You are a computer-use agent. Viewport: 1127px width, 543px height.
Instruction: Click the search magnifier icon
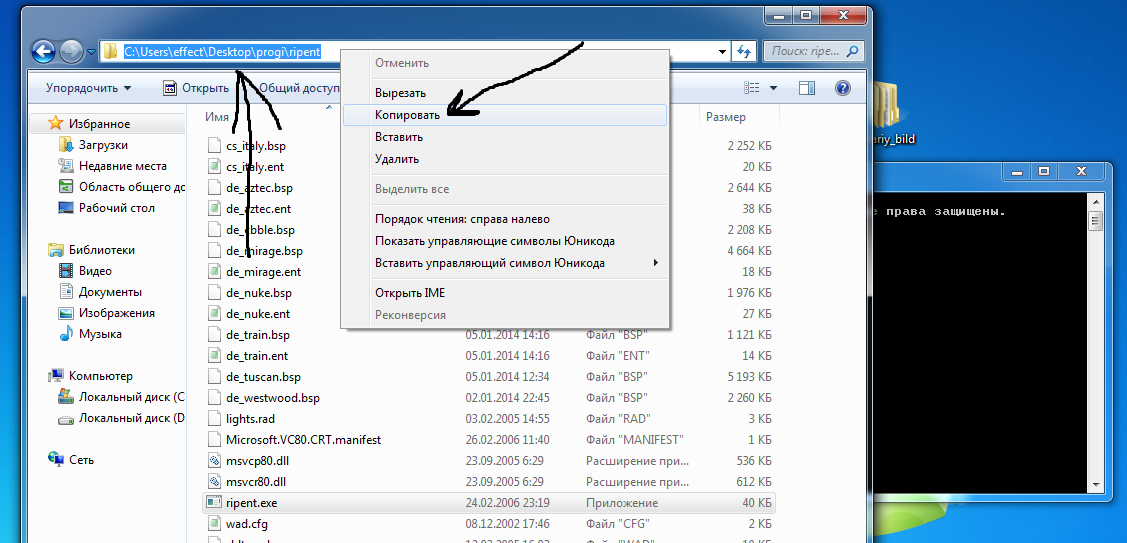click(852, 52)
